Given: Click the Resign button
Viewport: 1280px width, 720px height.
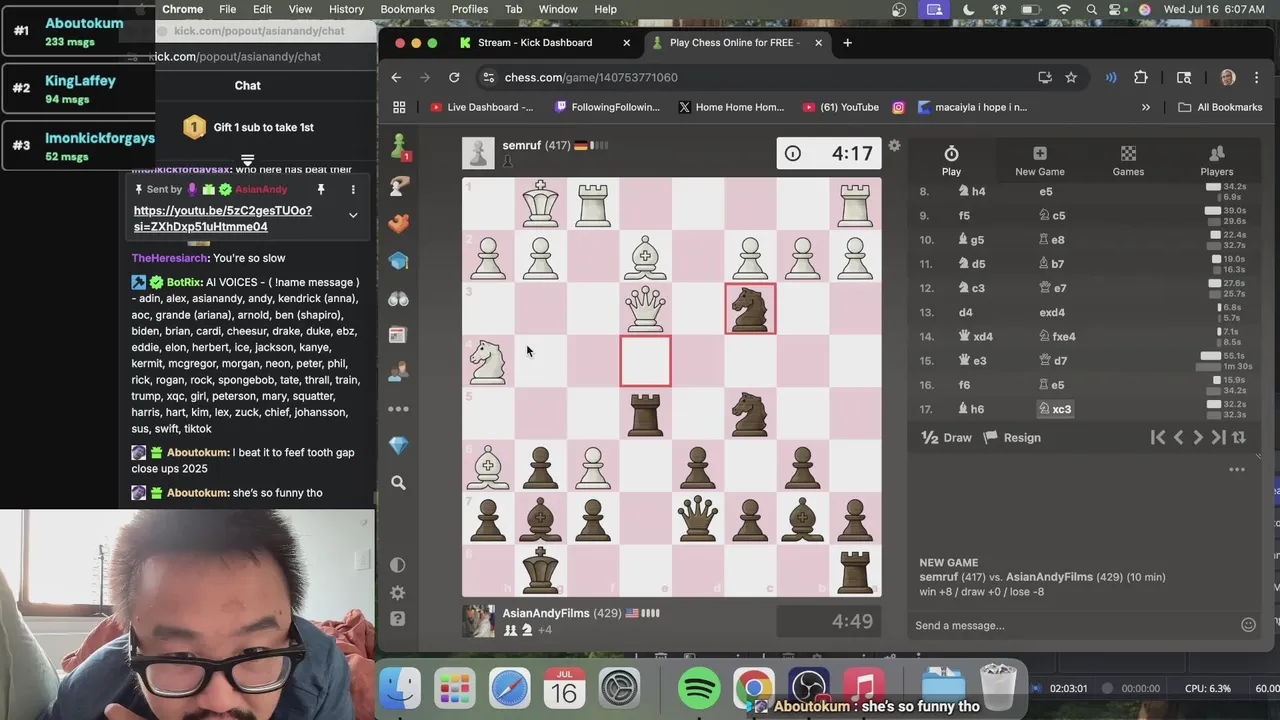Looking at the screenshot, I should pyautogui.click(x=1012, y=437).
